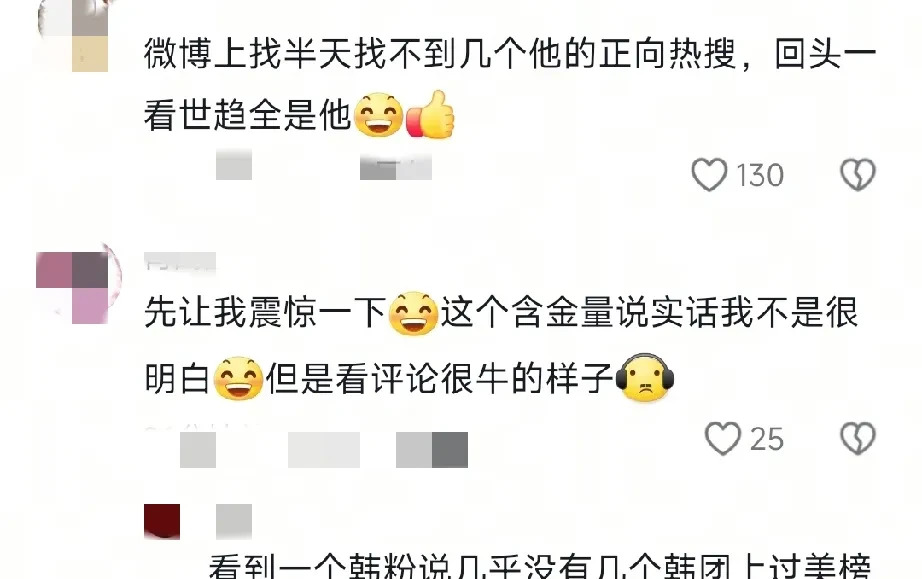
Task: Like the comment showing 130 likes
Action: 709,175
